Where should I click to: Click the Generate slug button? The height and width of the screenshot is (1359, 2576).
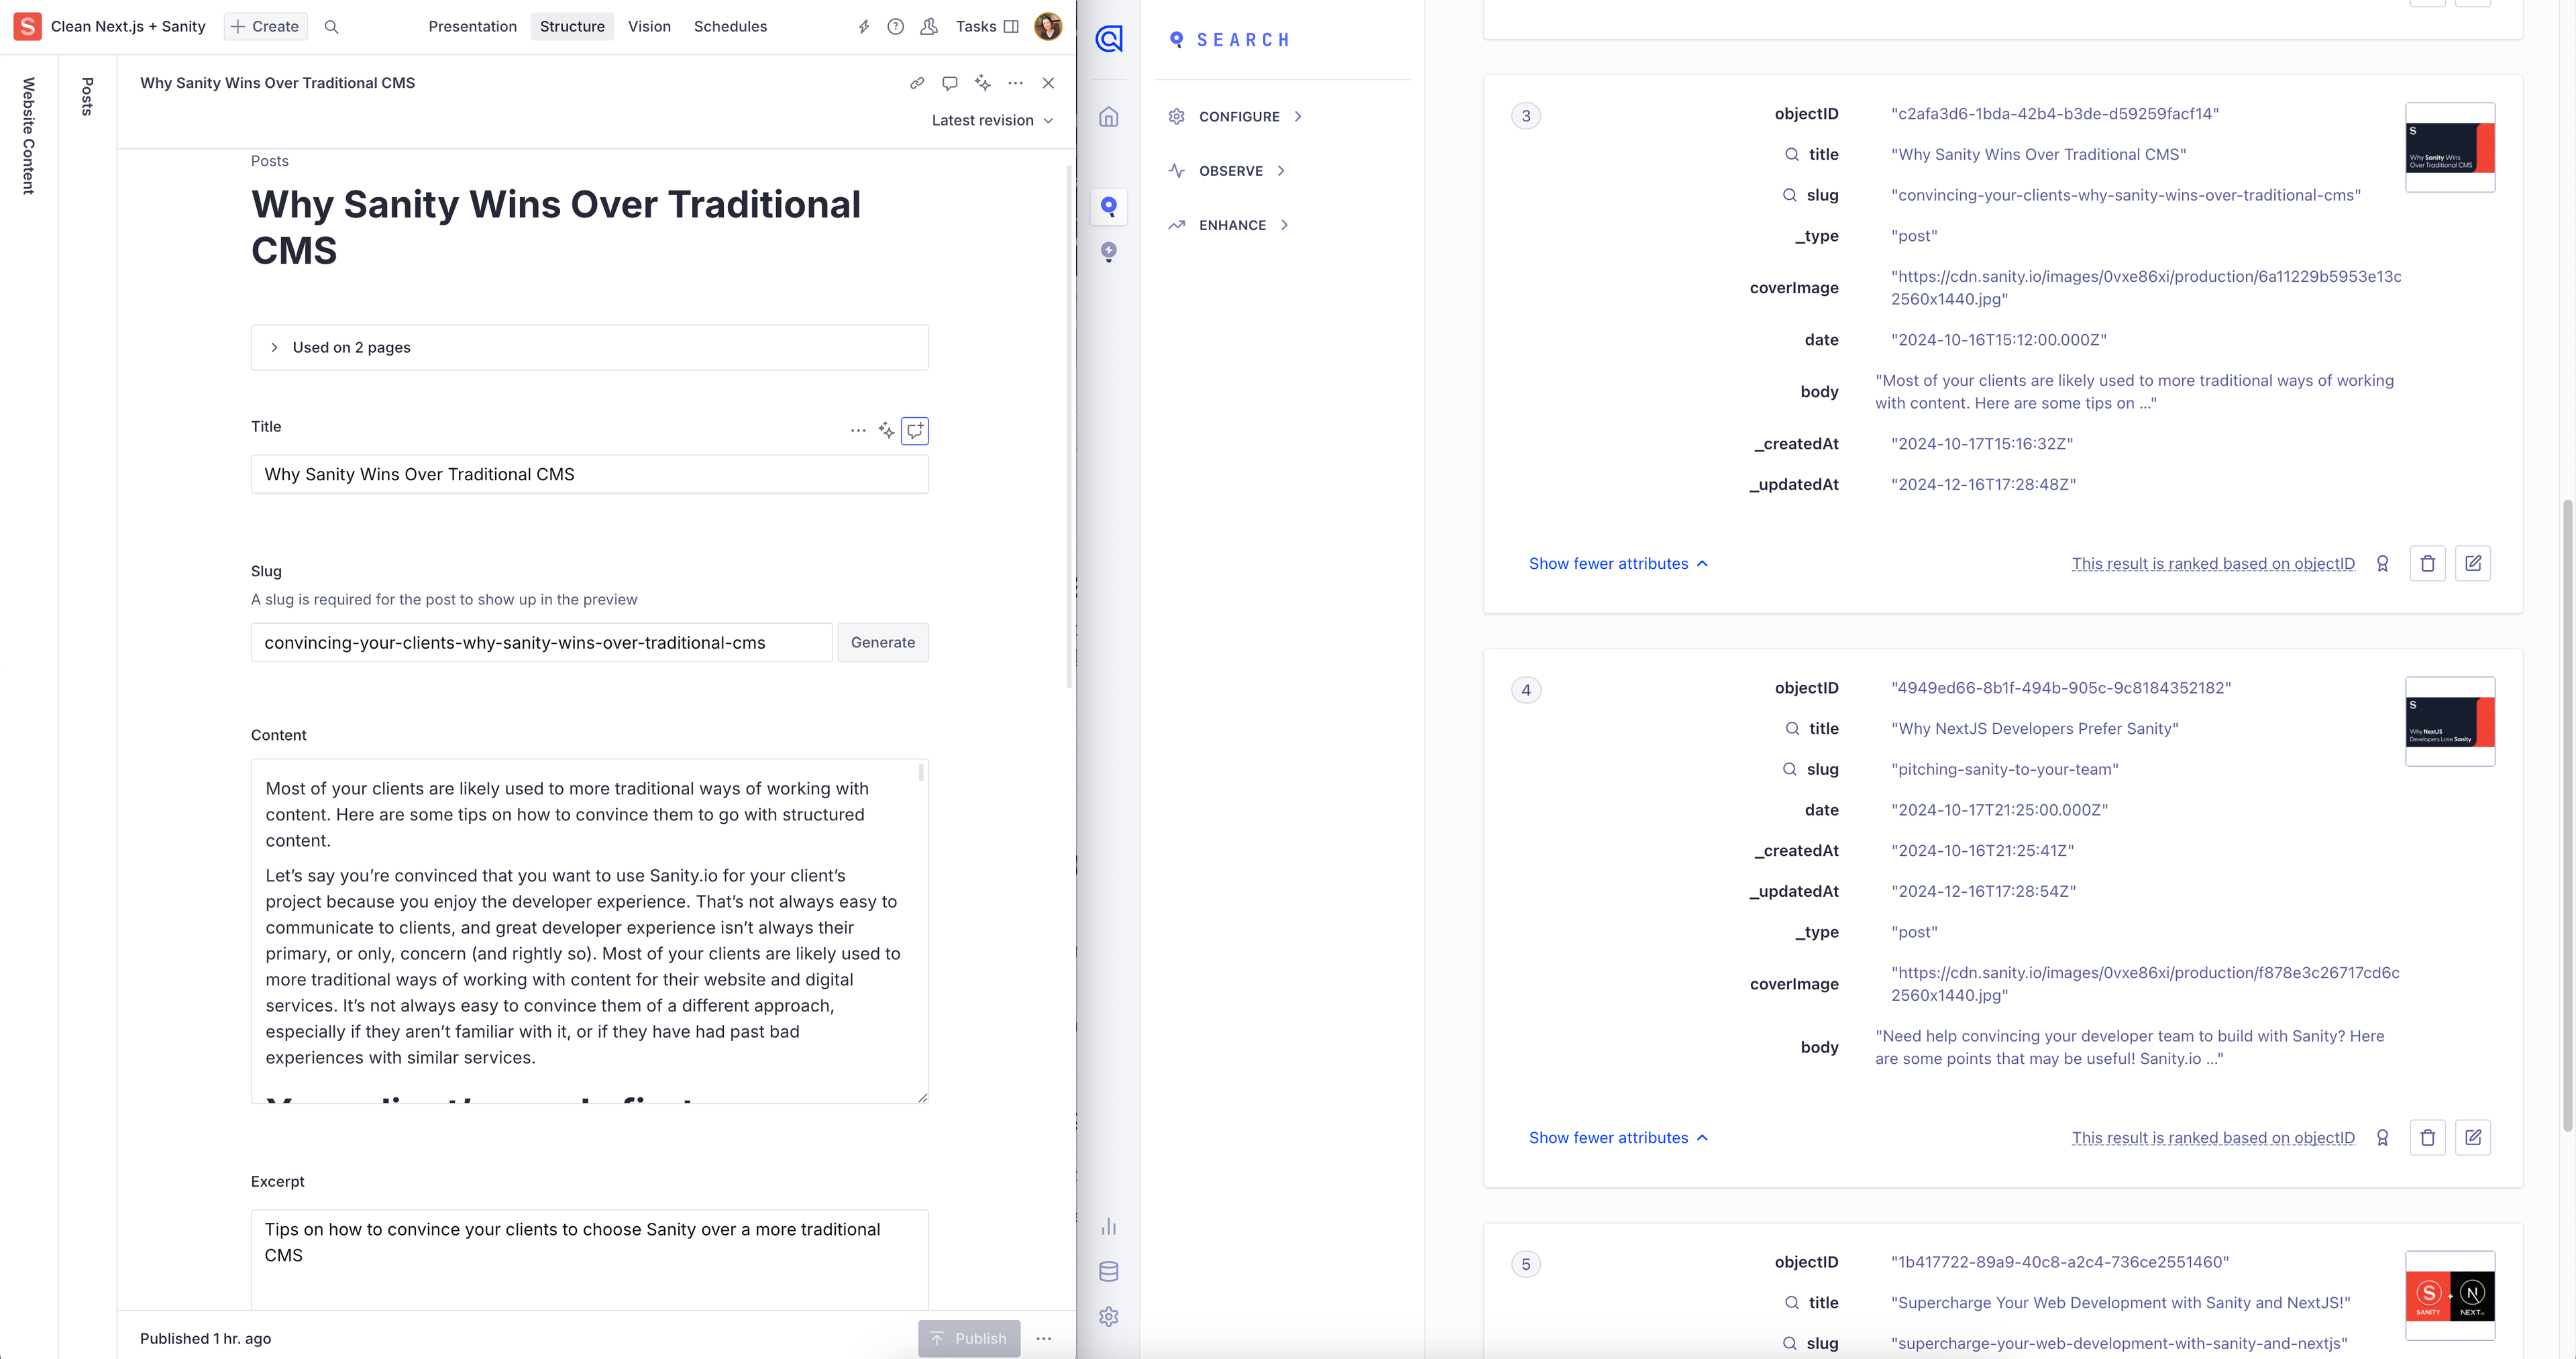pos(882,643)
